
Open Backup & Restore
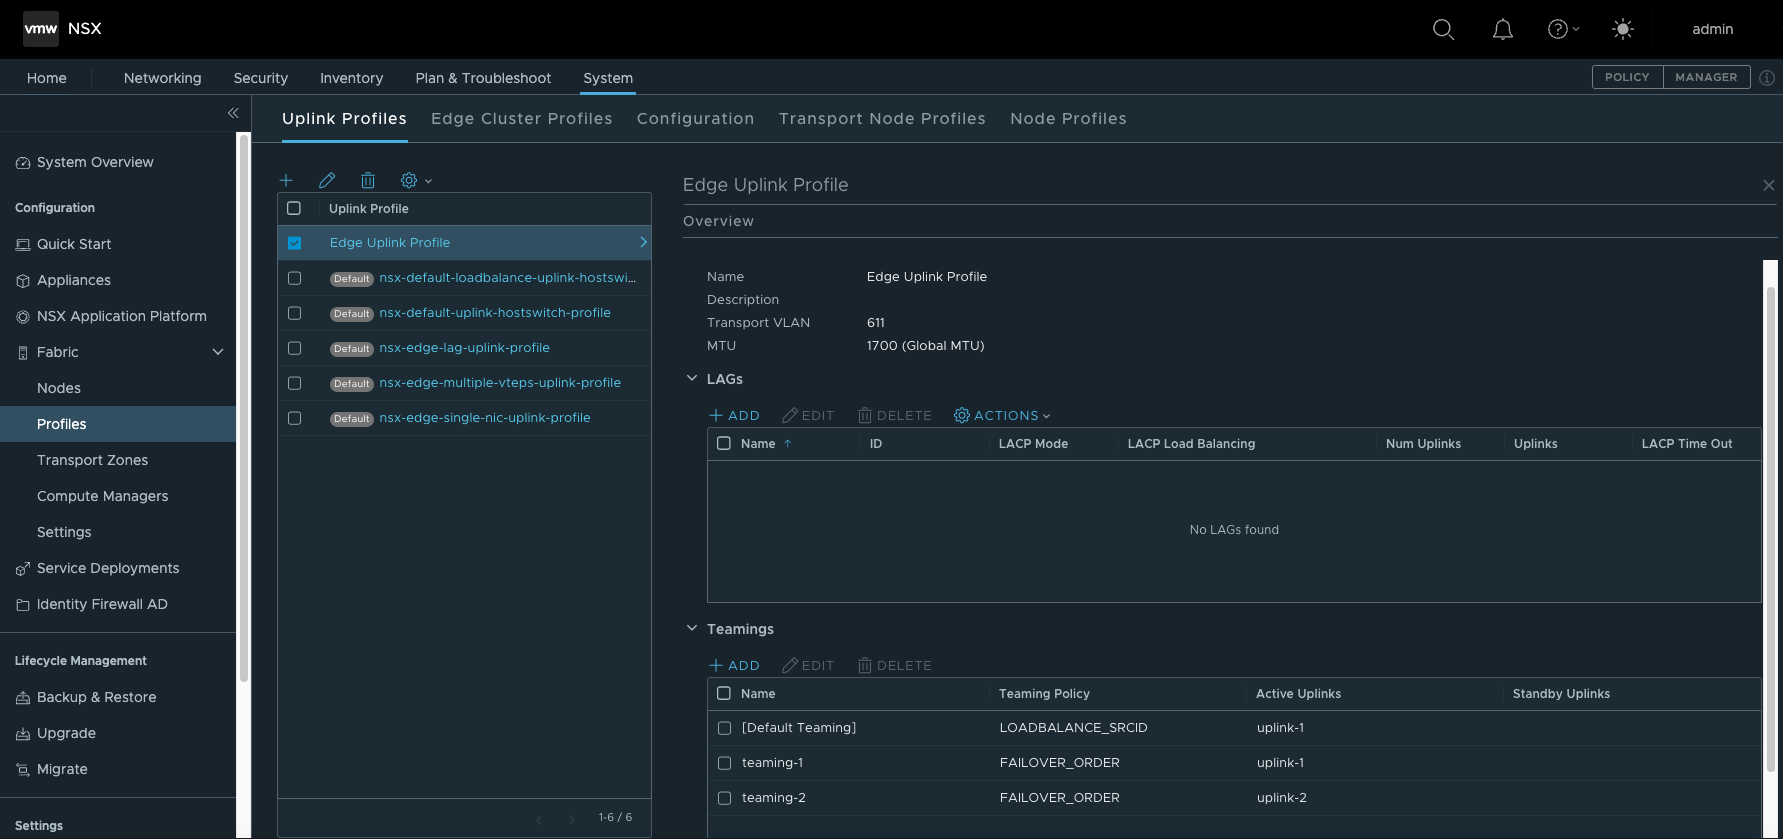(x=96, y=697)
